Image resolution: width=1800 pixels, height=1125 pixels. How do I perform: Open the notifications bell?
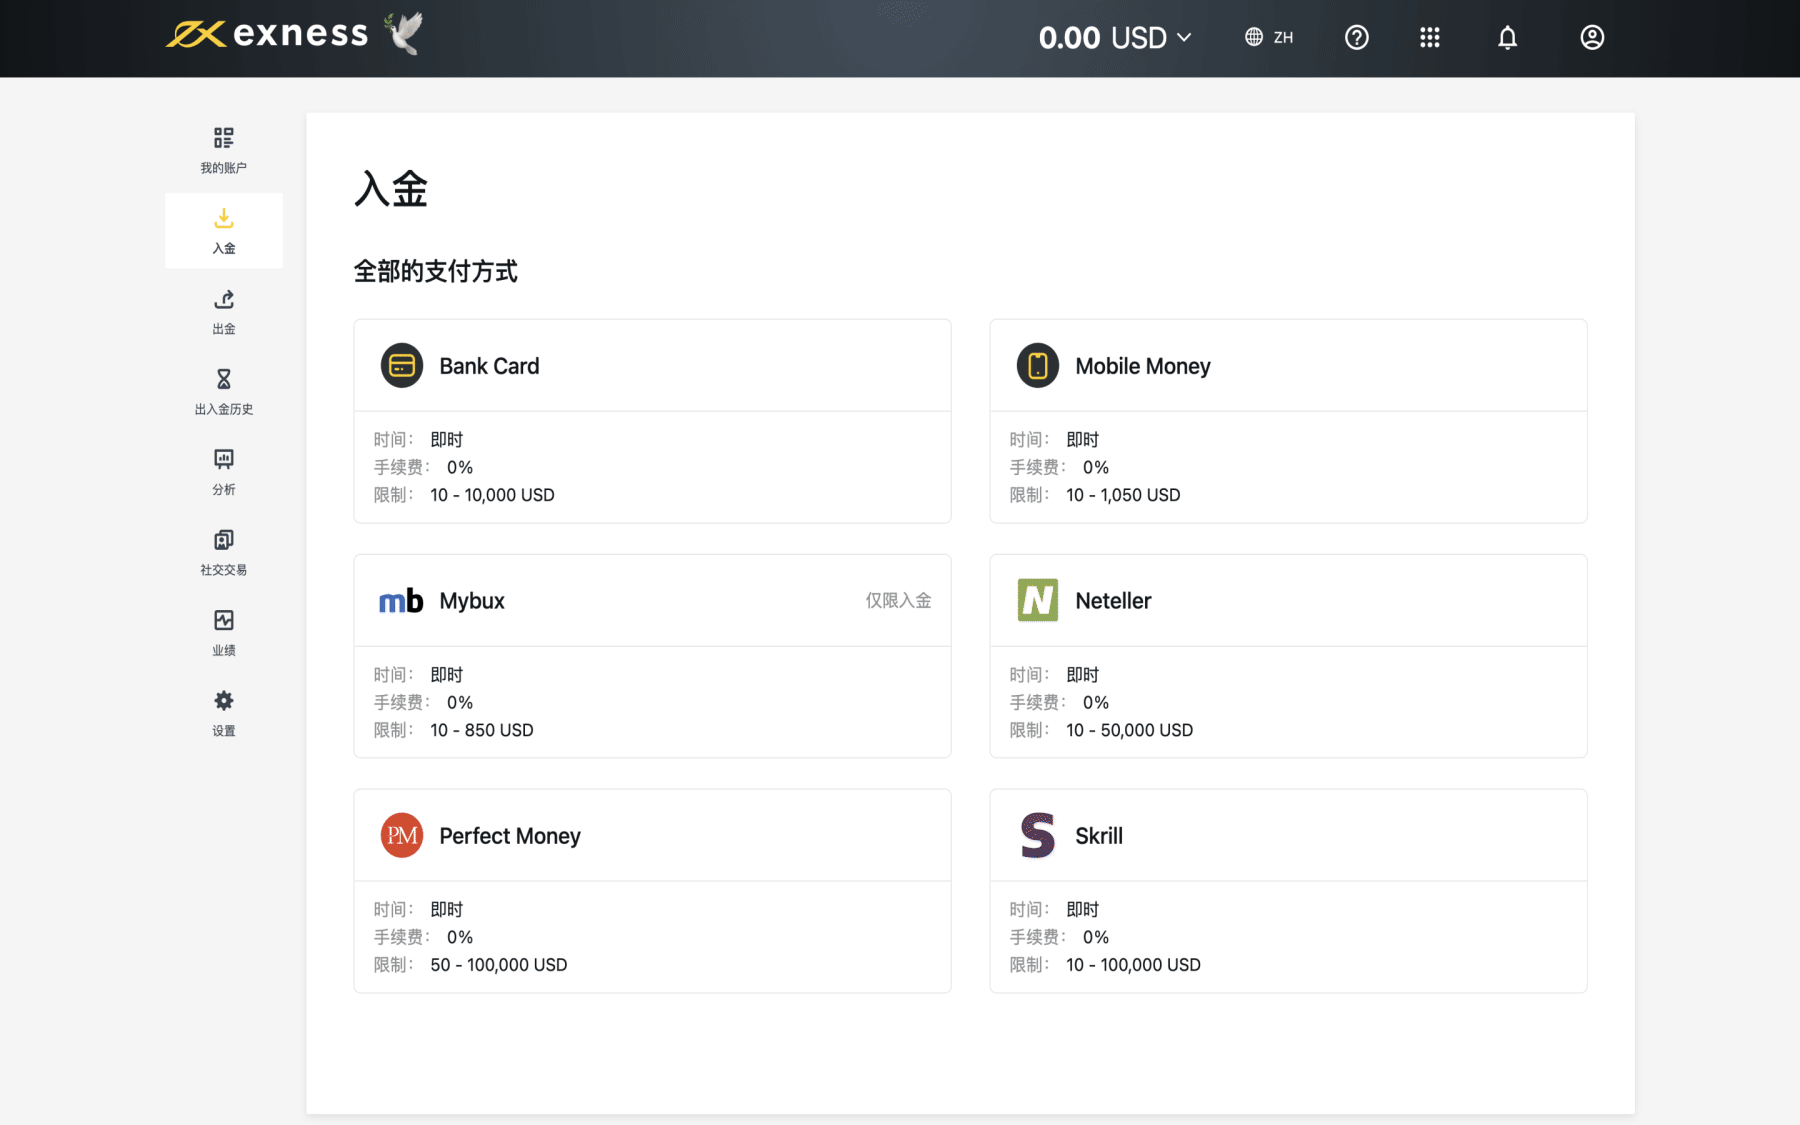[1507, 37]
